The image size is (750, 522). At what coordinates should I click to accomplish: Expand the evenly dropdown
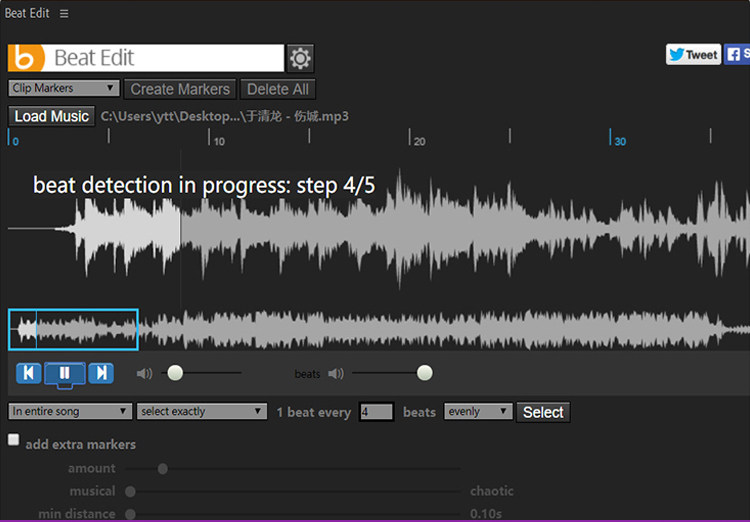pos(478,412)
